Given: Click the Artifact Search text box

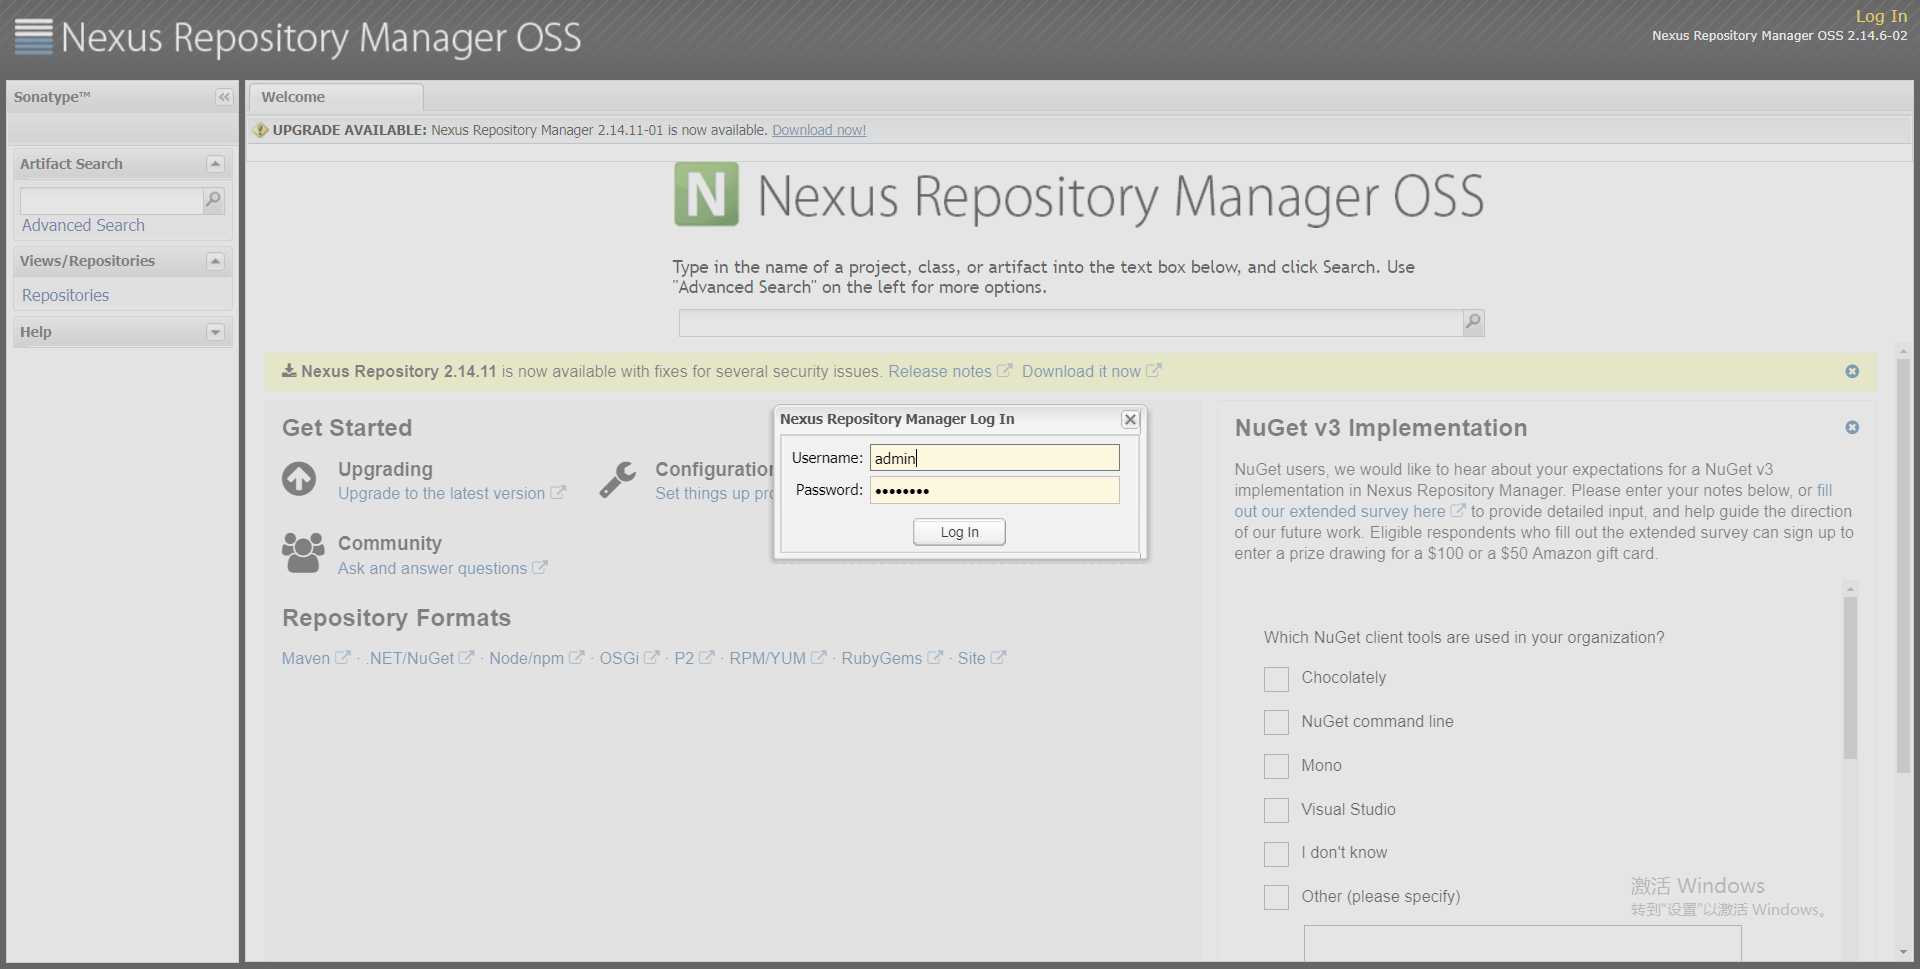Looking at the screenshot, I should click(111, 200).
